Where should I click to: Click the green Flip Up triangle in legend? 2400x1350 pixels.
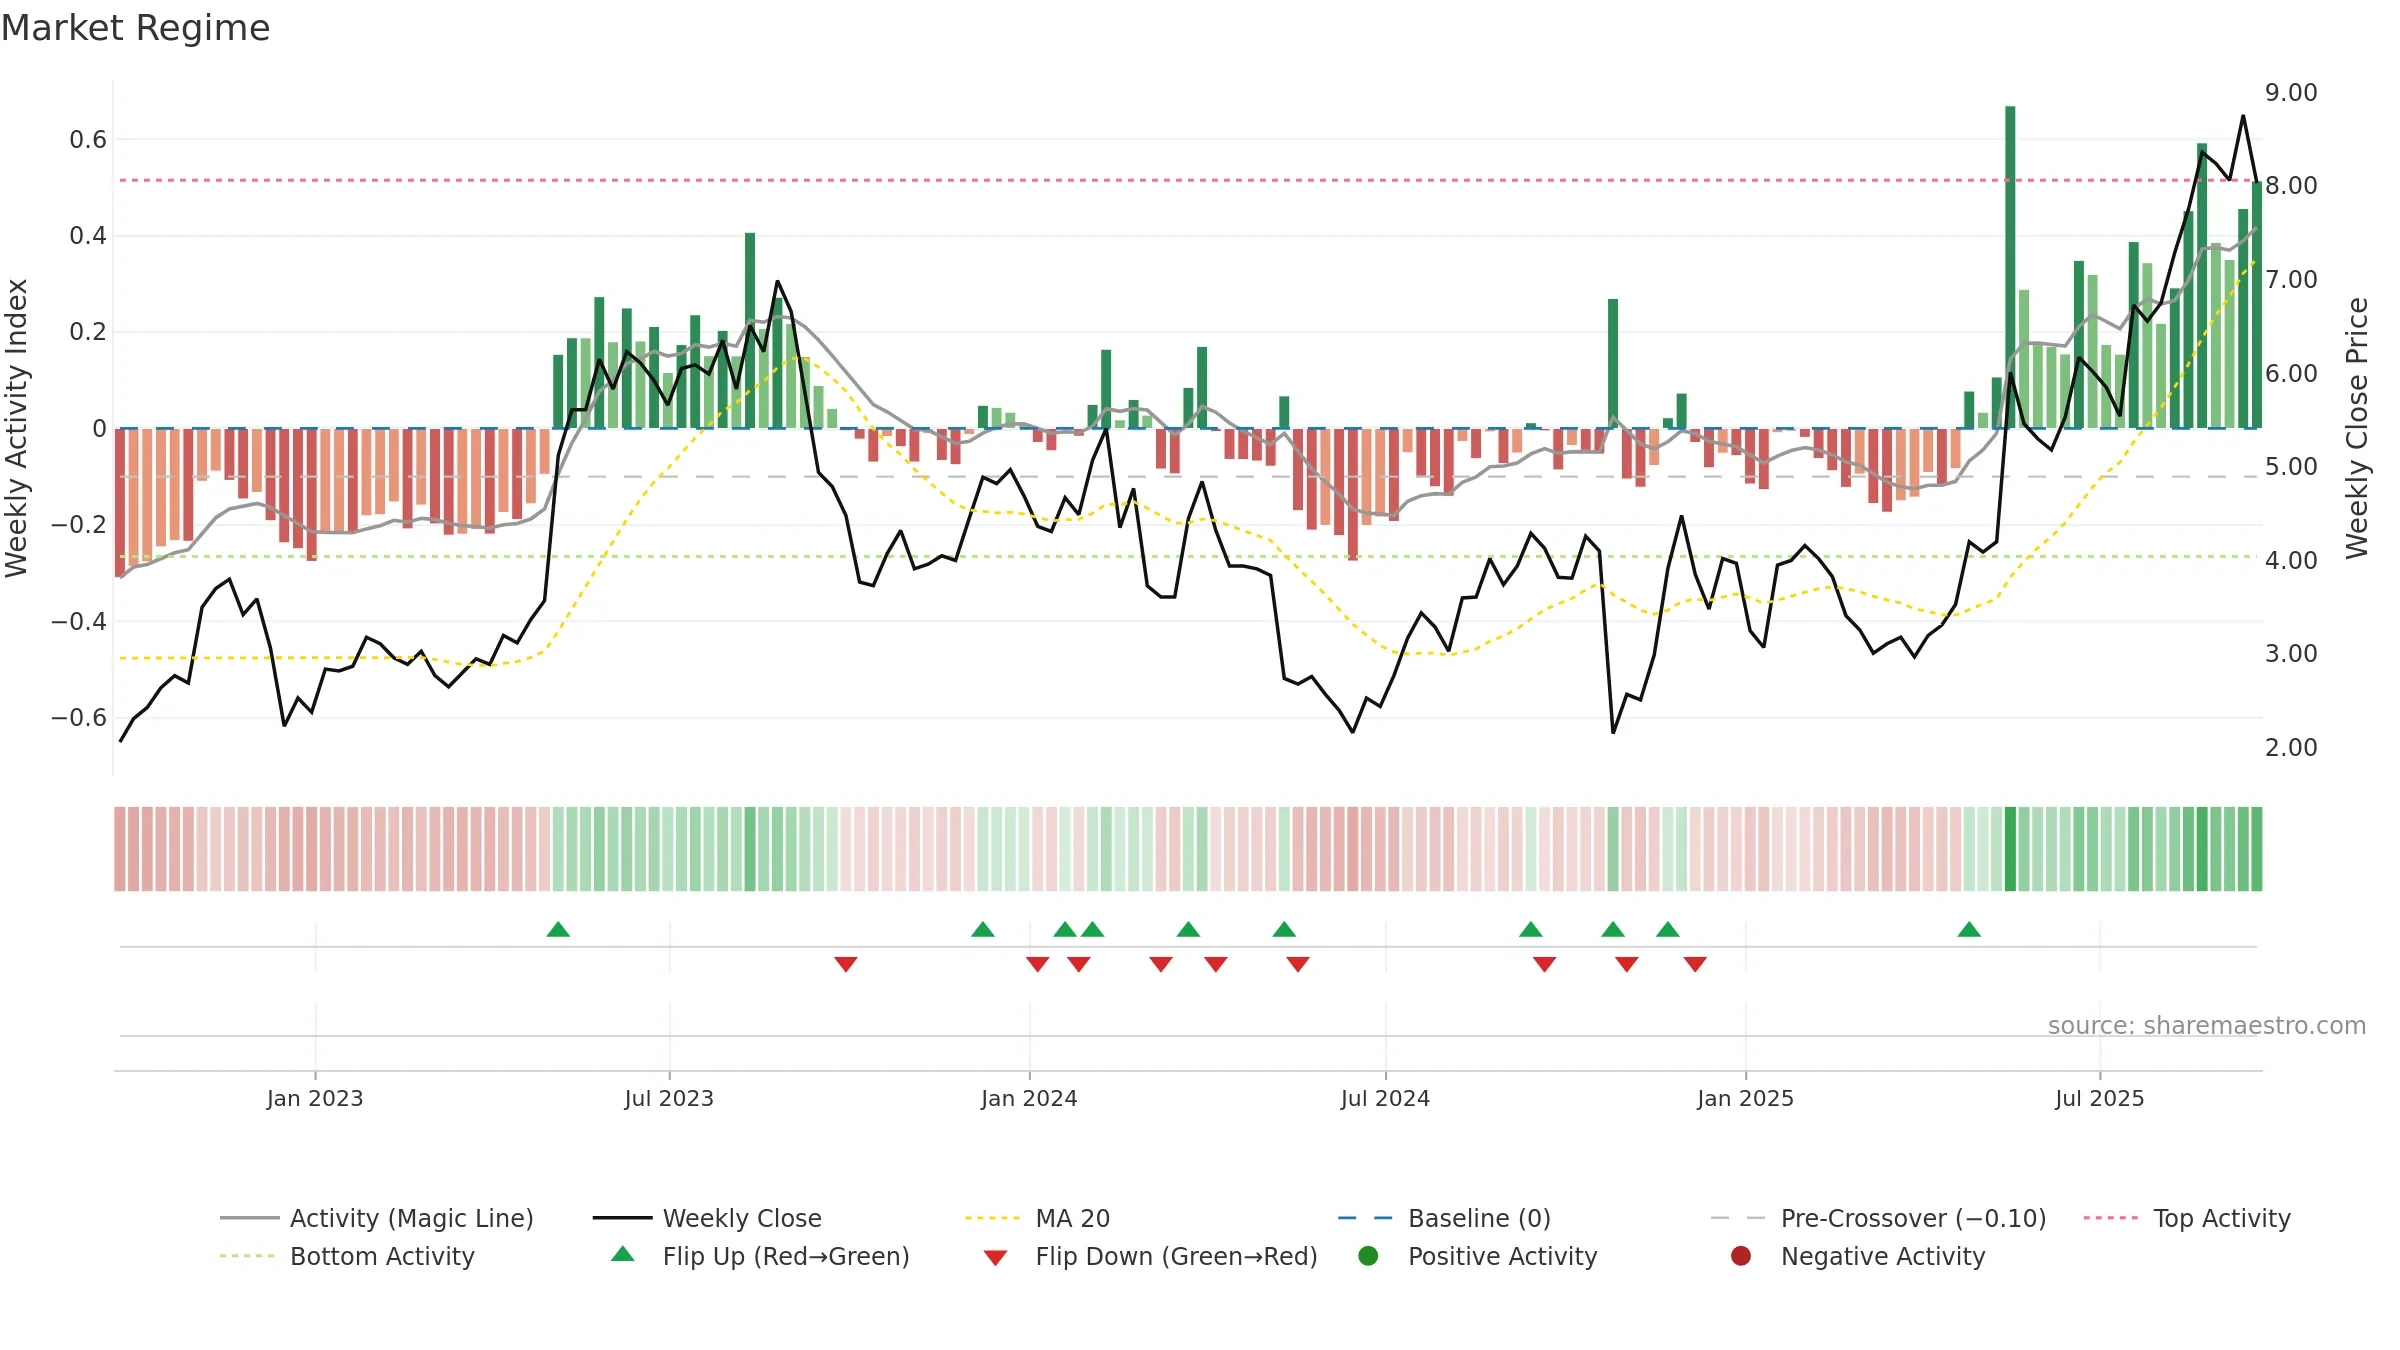point(623,1254)
